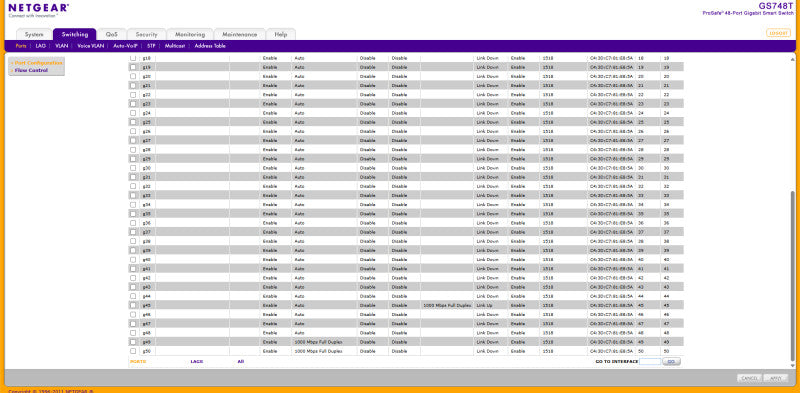This screenshot has width=800, height=393.
Task: Check the box for port g19
Action: click(x=133, y=67)
